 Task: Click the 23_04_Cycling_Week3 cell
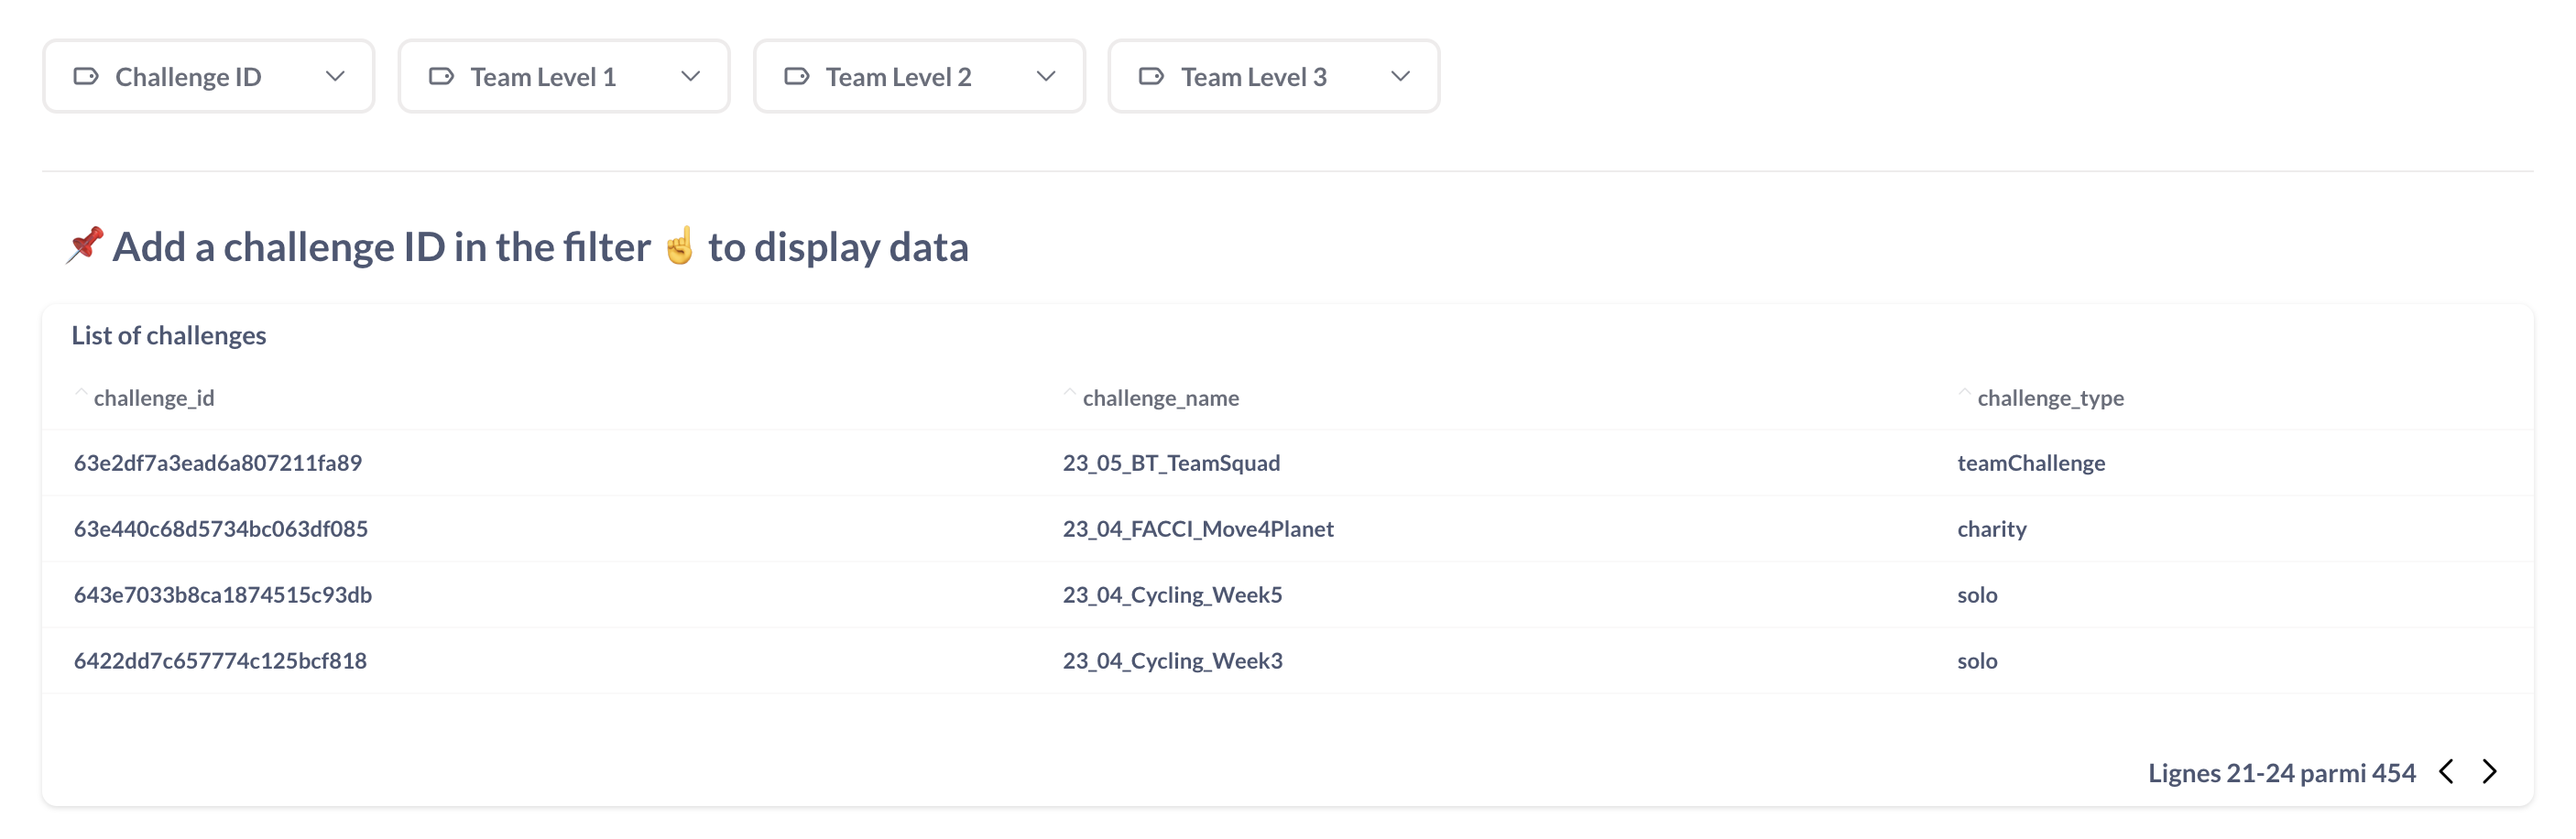coord(1172,661)
